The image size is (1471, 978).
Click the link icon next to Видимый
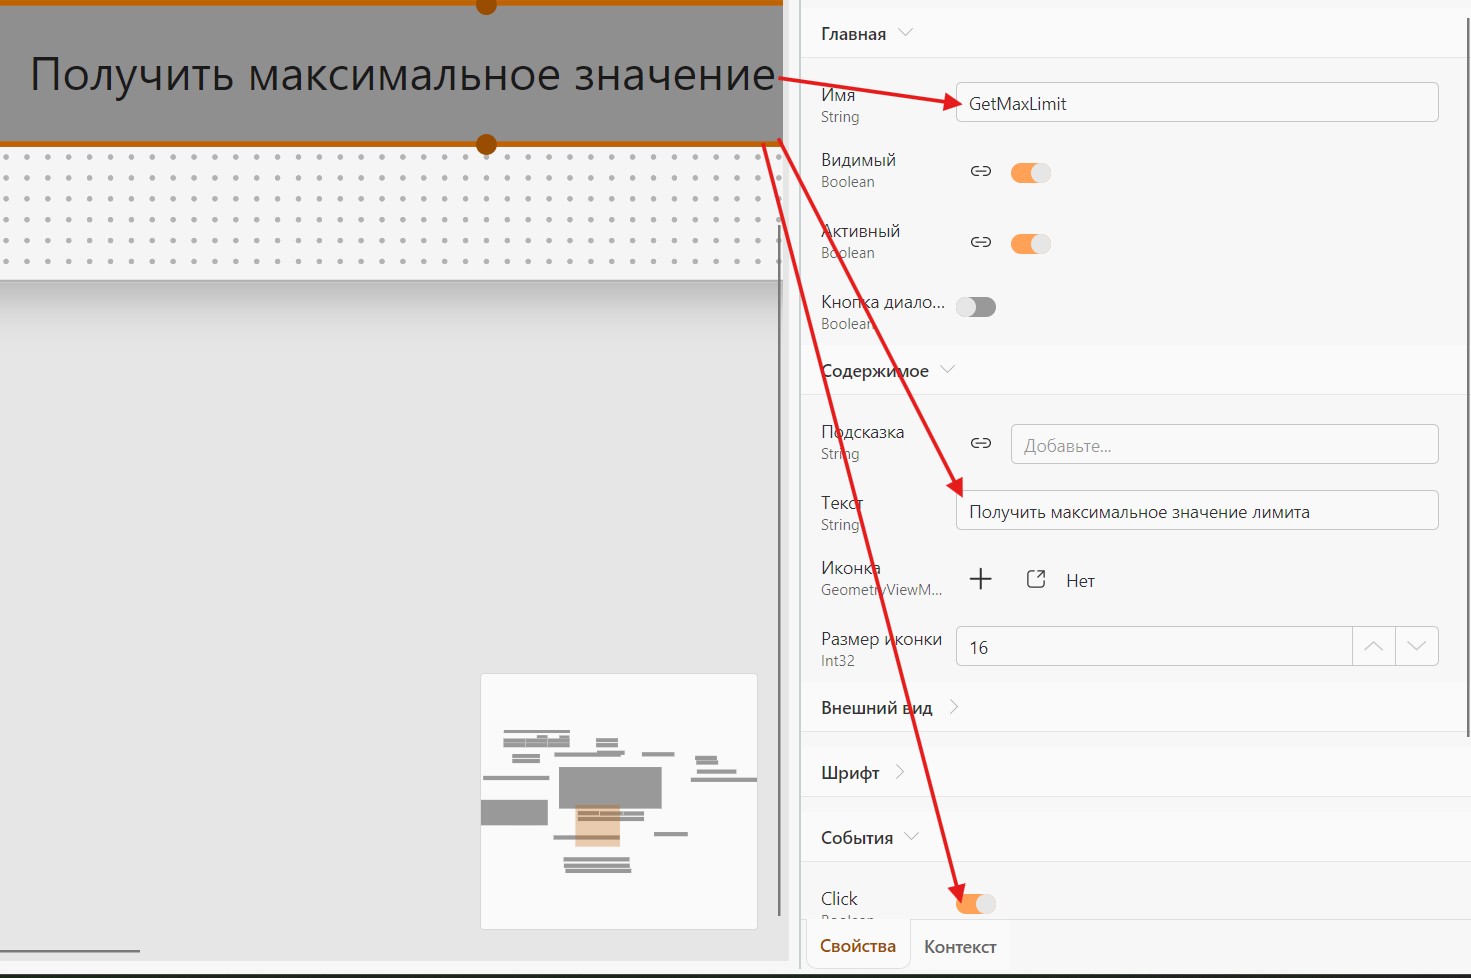pyautogui.click(x=981, y=171)
